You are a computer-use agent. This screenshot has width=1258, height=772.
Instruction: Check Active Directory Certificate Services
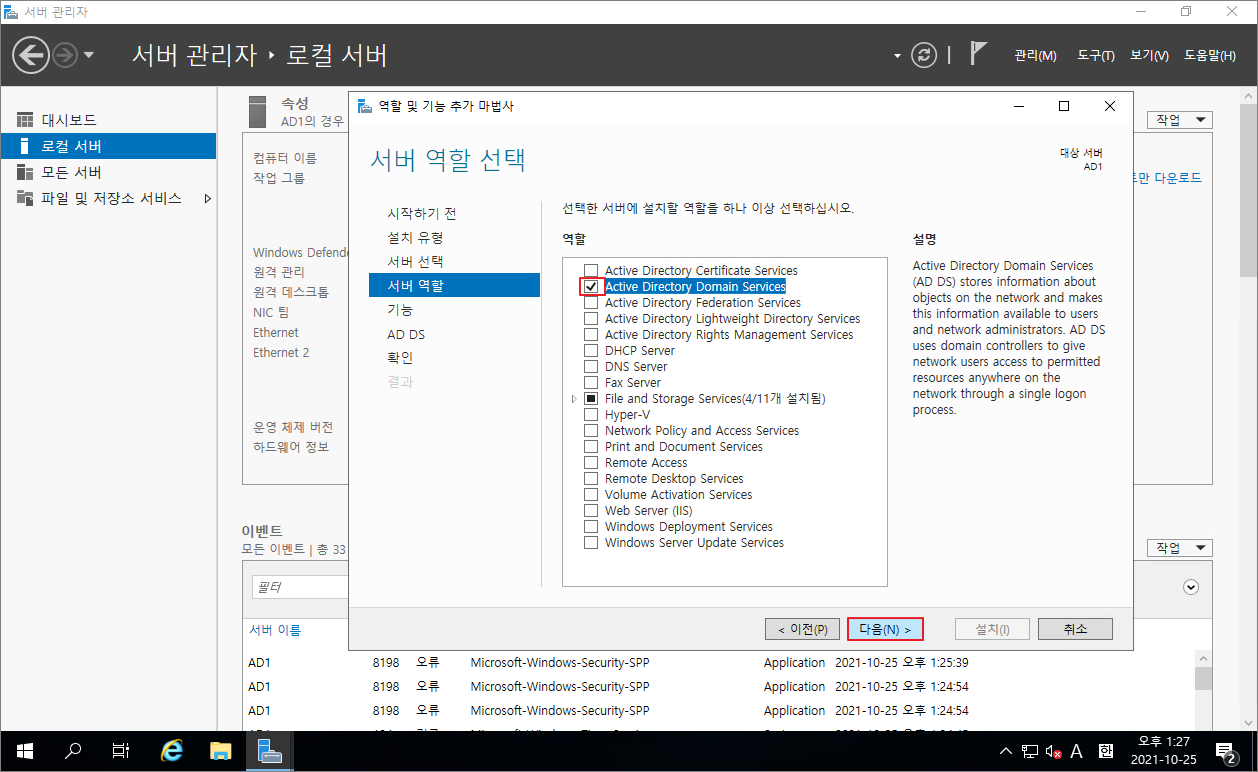591,271
